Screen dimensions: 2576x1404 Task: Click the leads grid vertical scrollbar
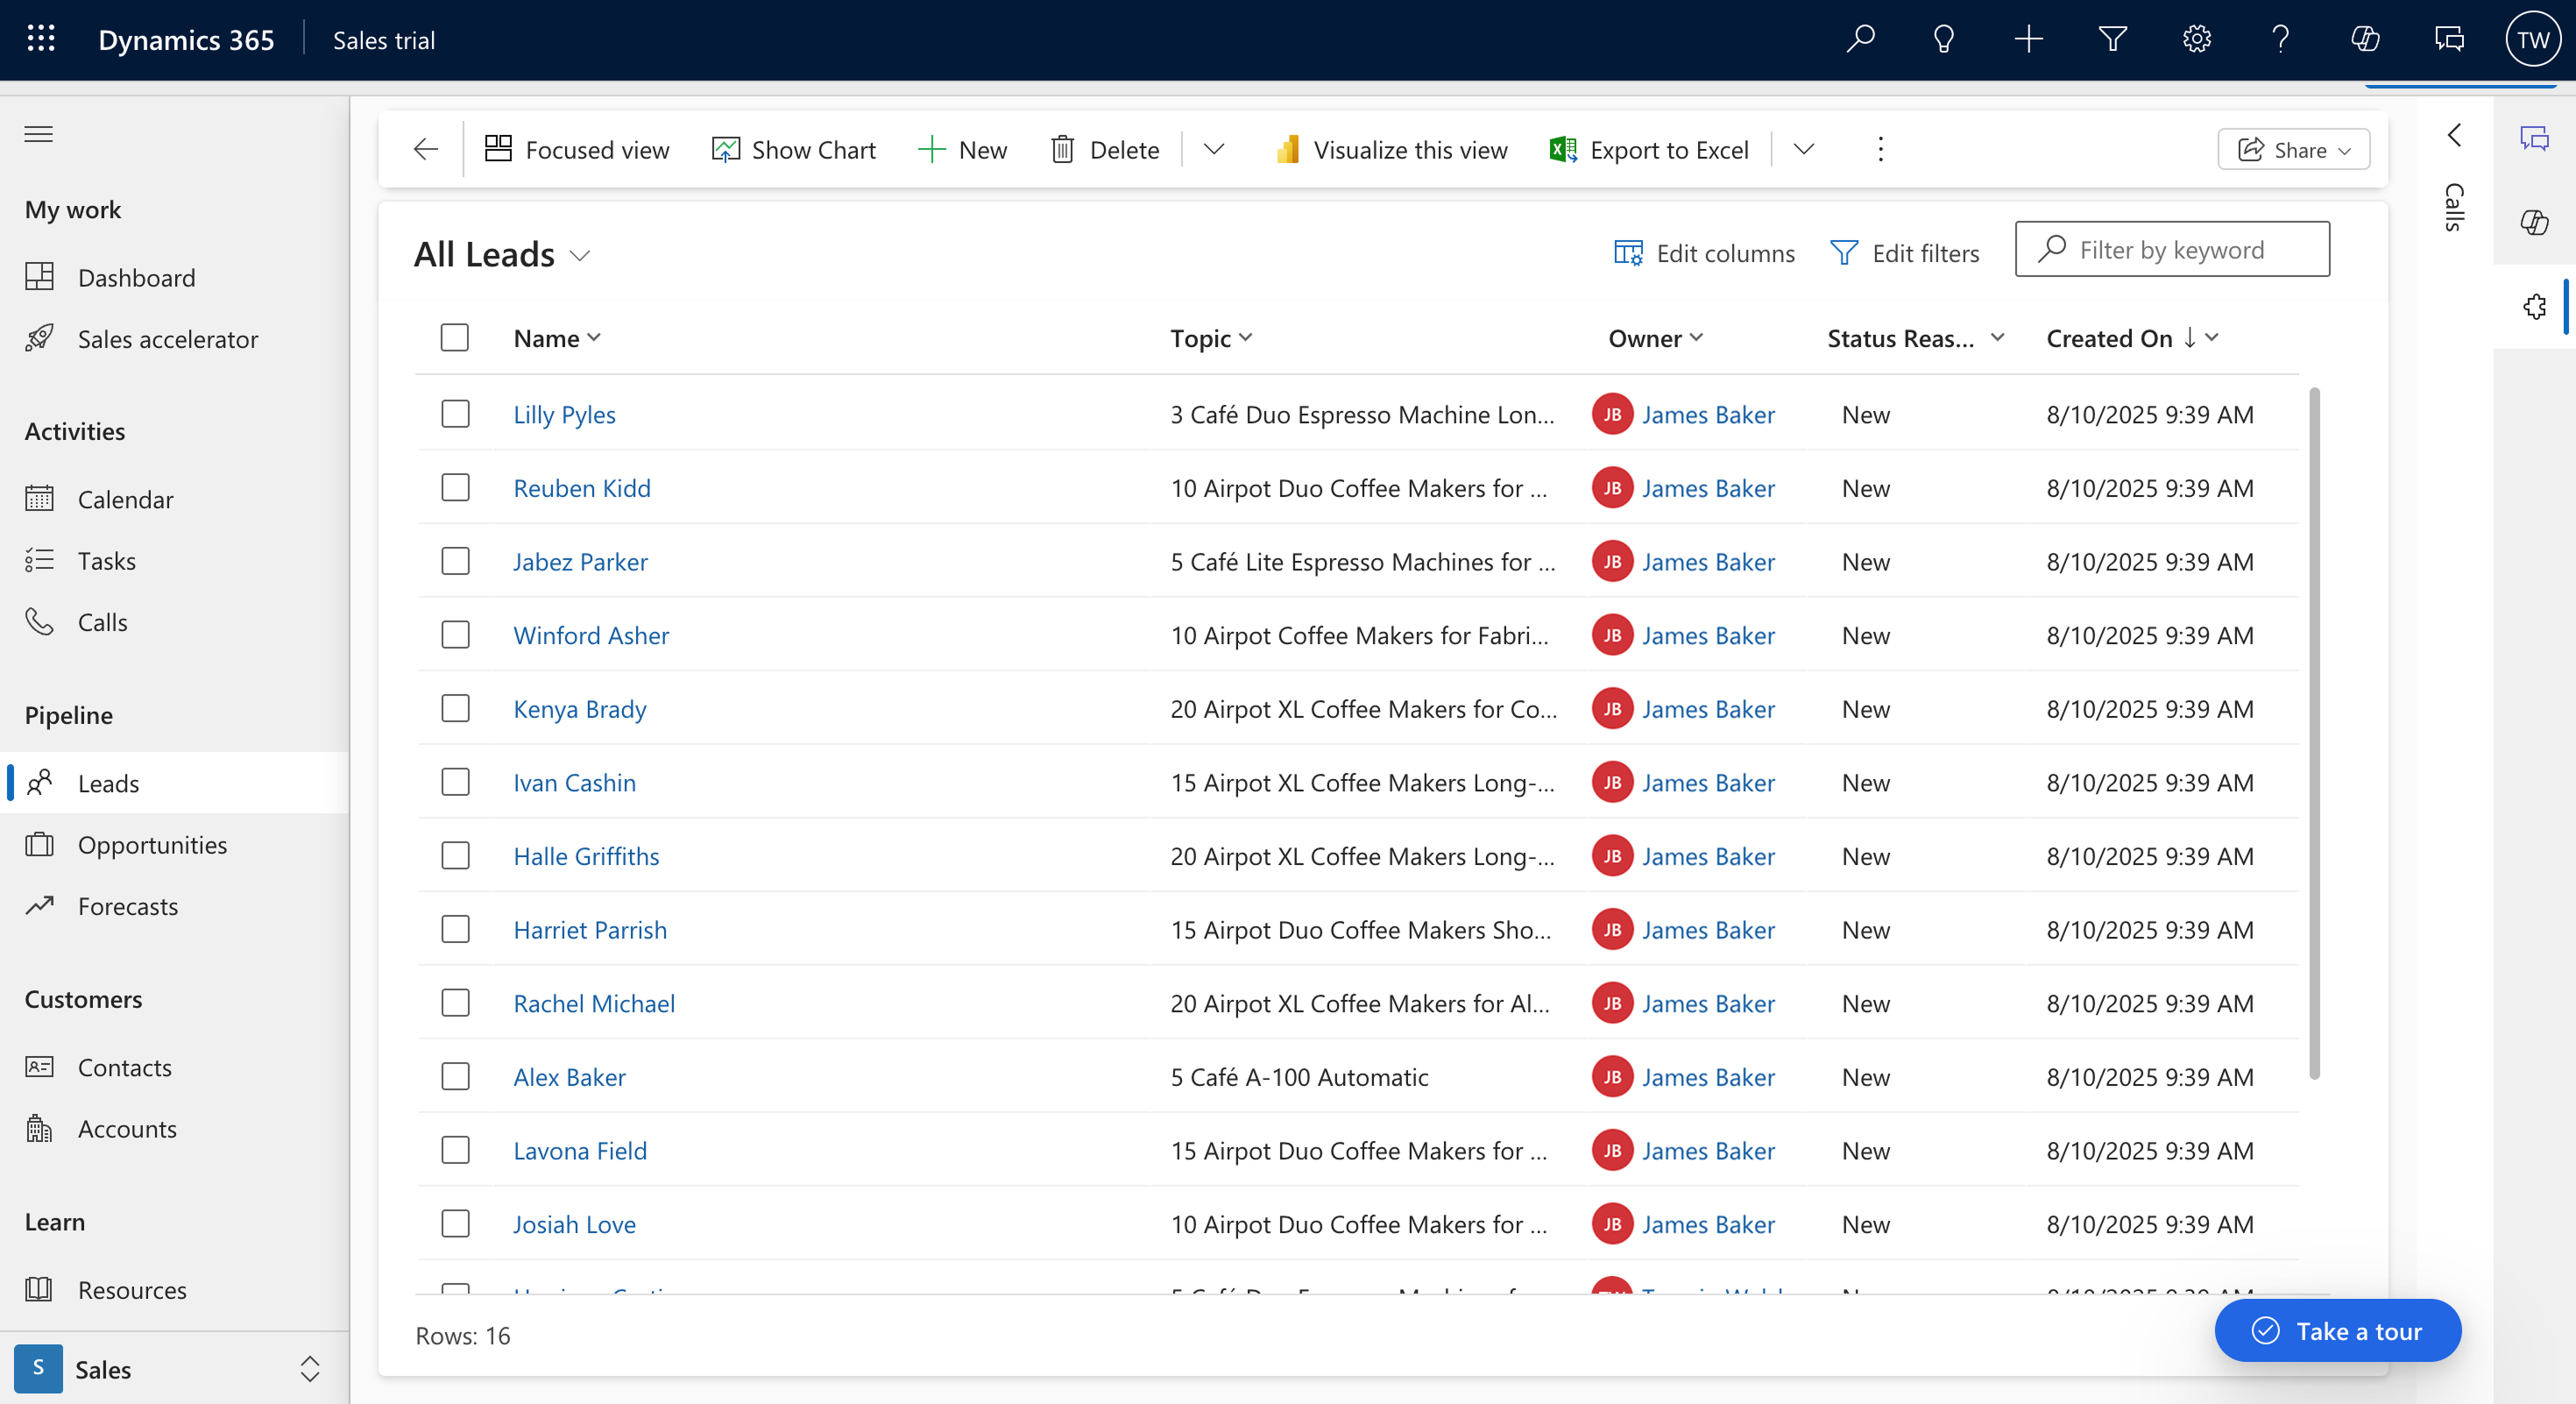2314,734
